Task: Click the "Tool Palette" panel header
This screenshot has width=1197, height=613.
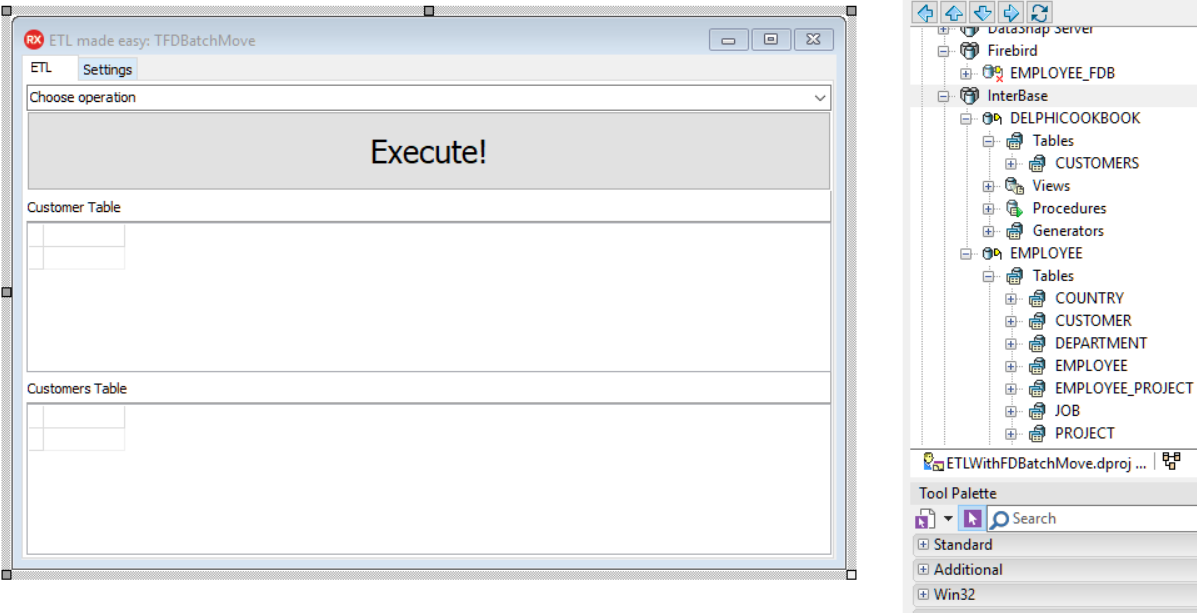Action: click(x=1053, y=494)
